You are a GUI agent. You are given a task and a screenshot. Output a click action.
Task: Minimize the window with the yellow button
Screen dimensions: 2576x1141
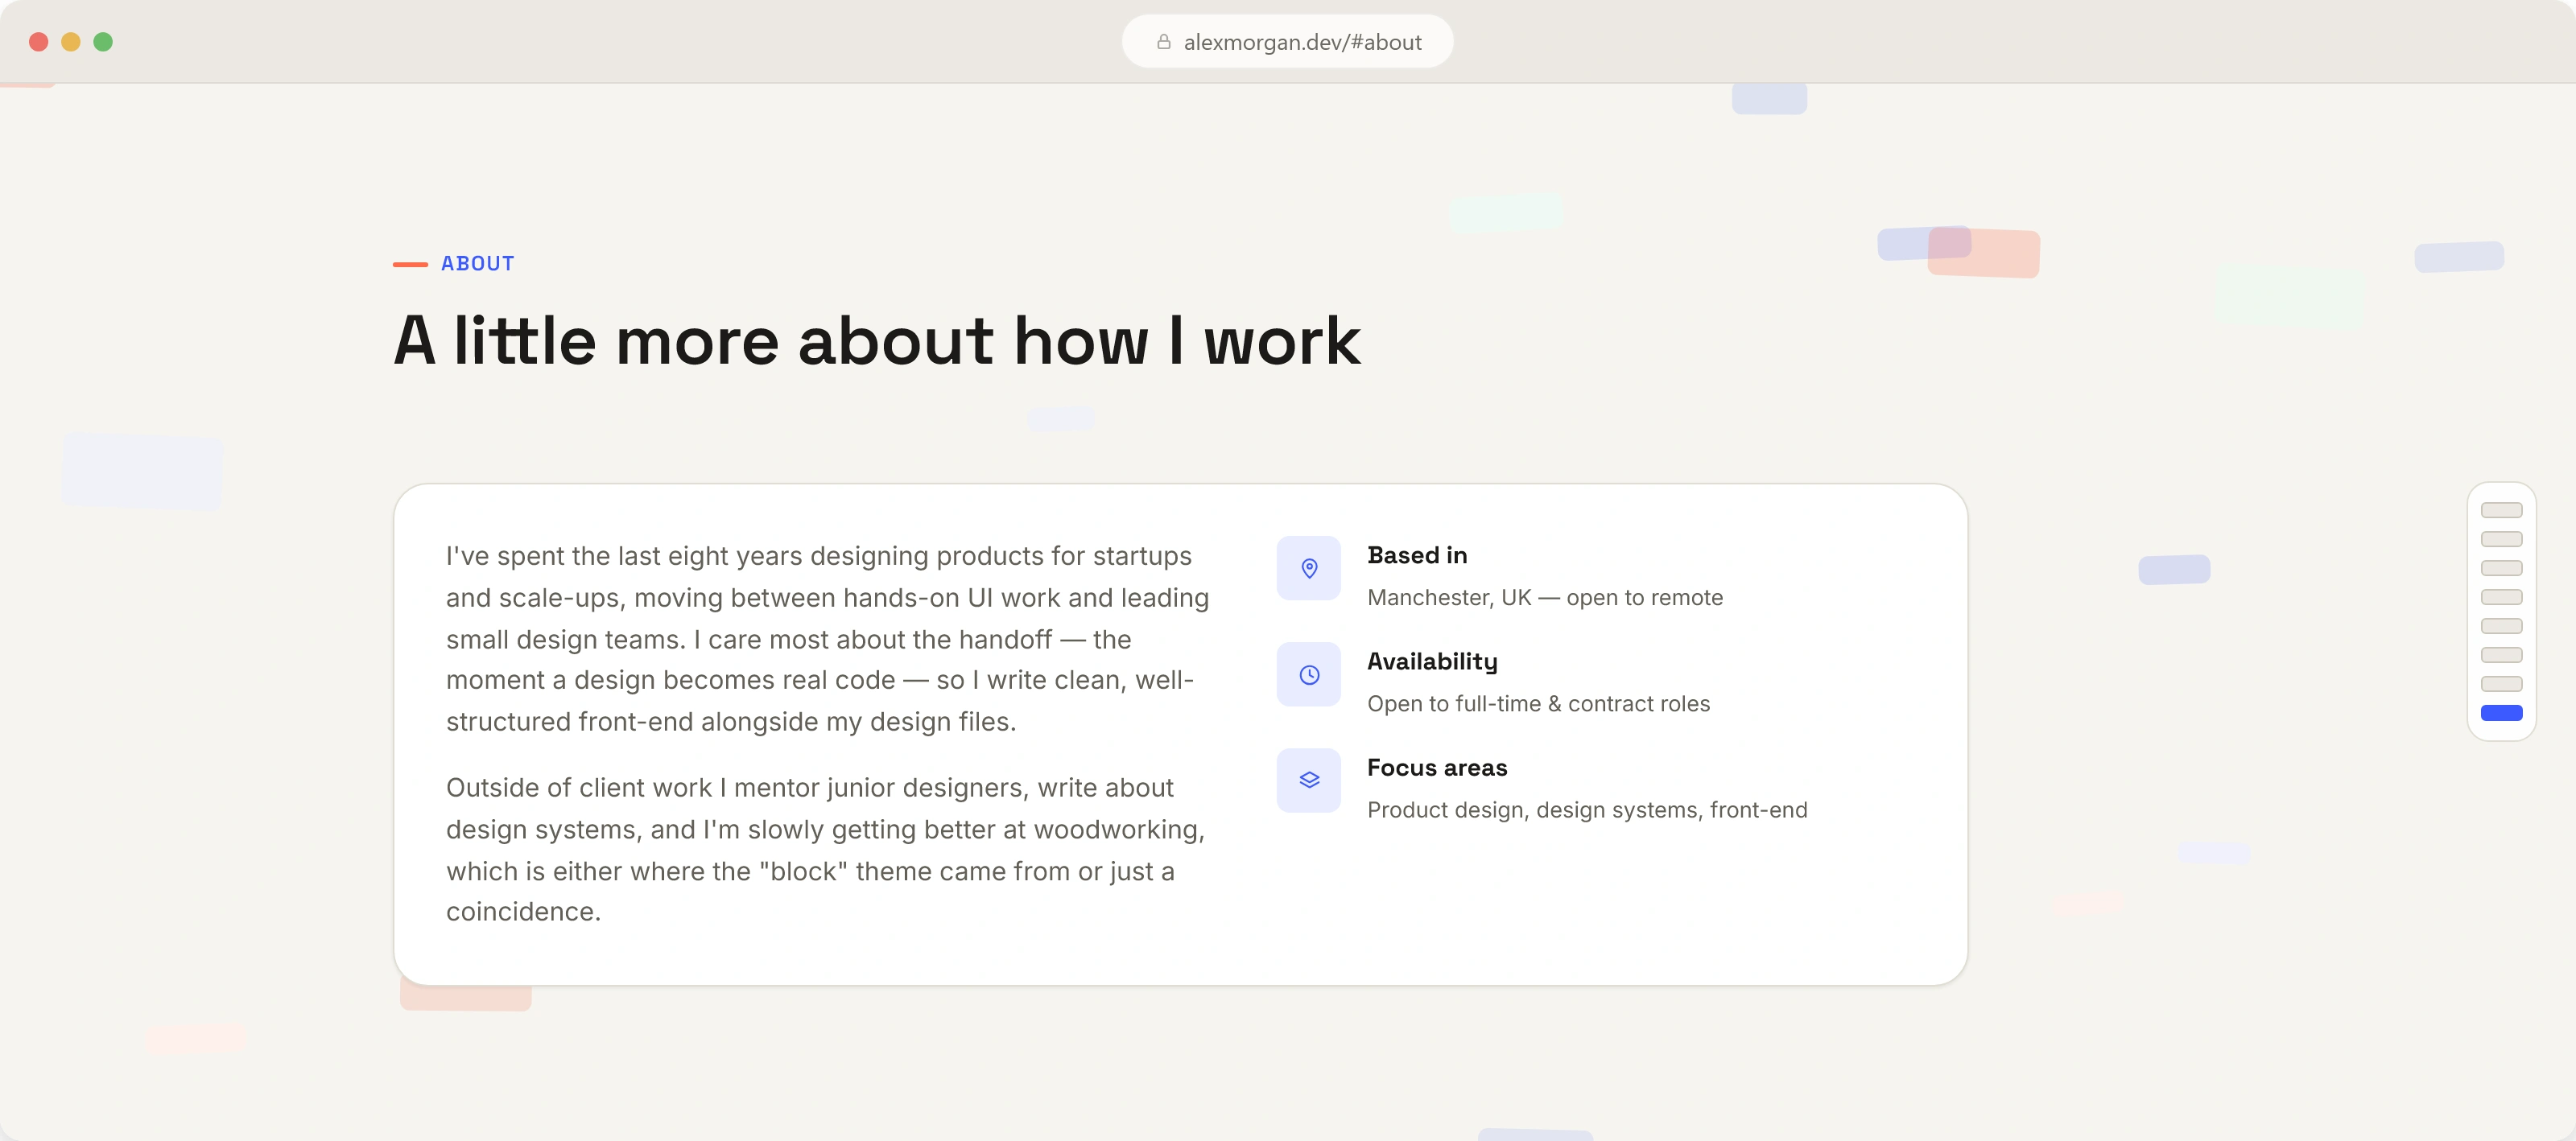pos(71,42)
